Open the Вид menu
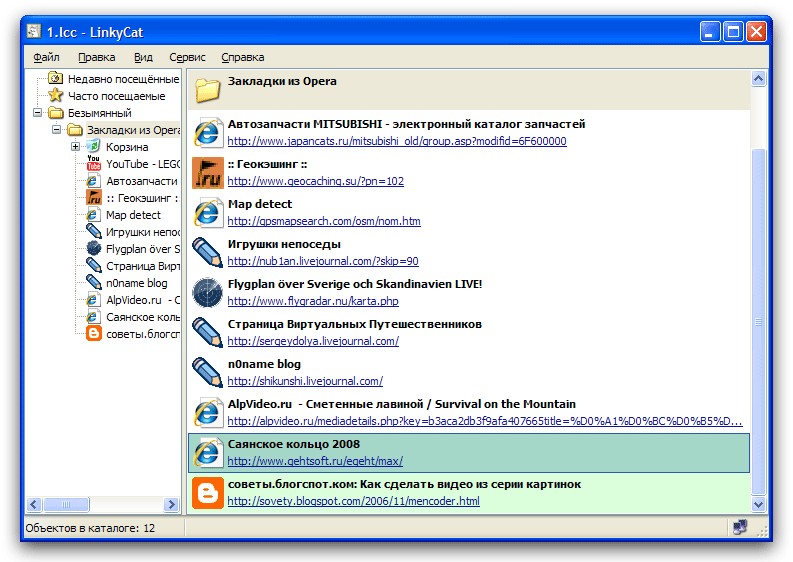This screenshot has height=562, width=793. pyautogui.click(x=143, y=57)
